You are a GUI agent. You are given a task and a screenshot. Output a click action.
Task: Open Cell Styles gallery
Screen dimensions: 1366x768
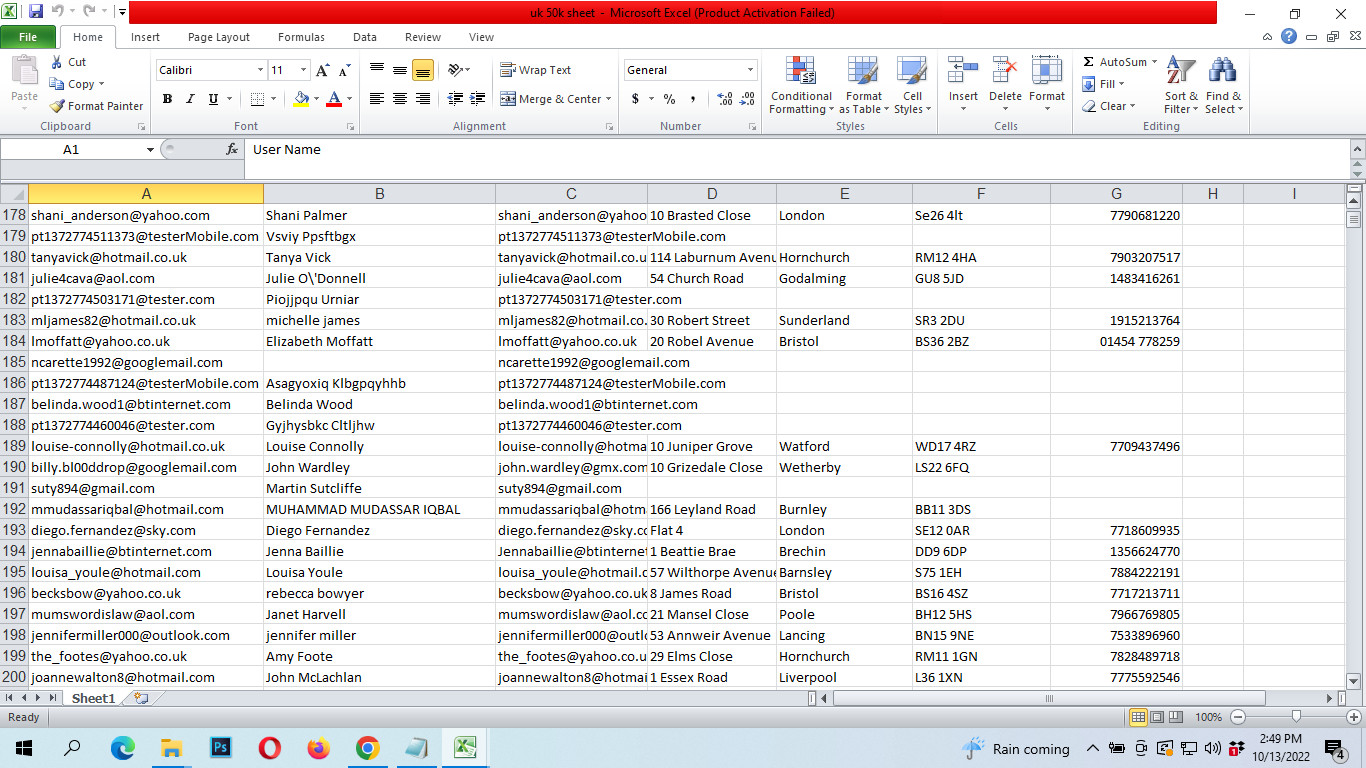tap(911, 86)
